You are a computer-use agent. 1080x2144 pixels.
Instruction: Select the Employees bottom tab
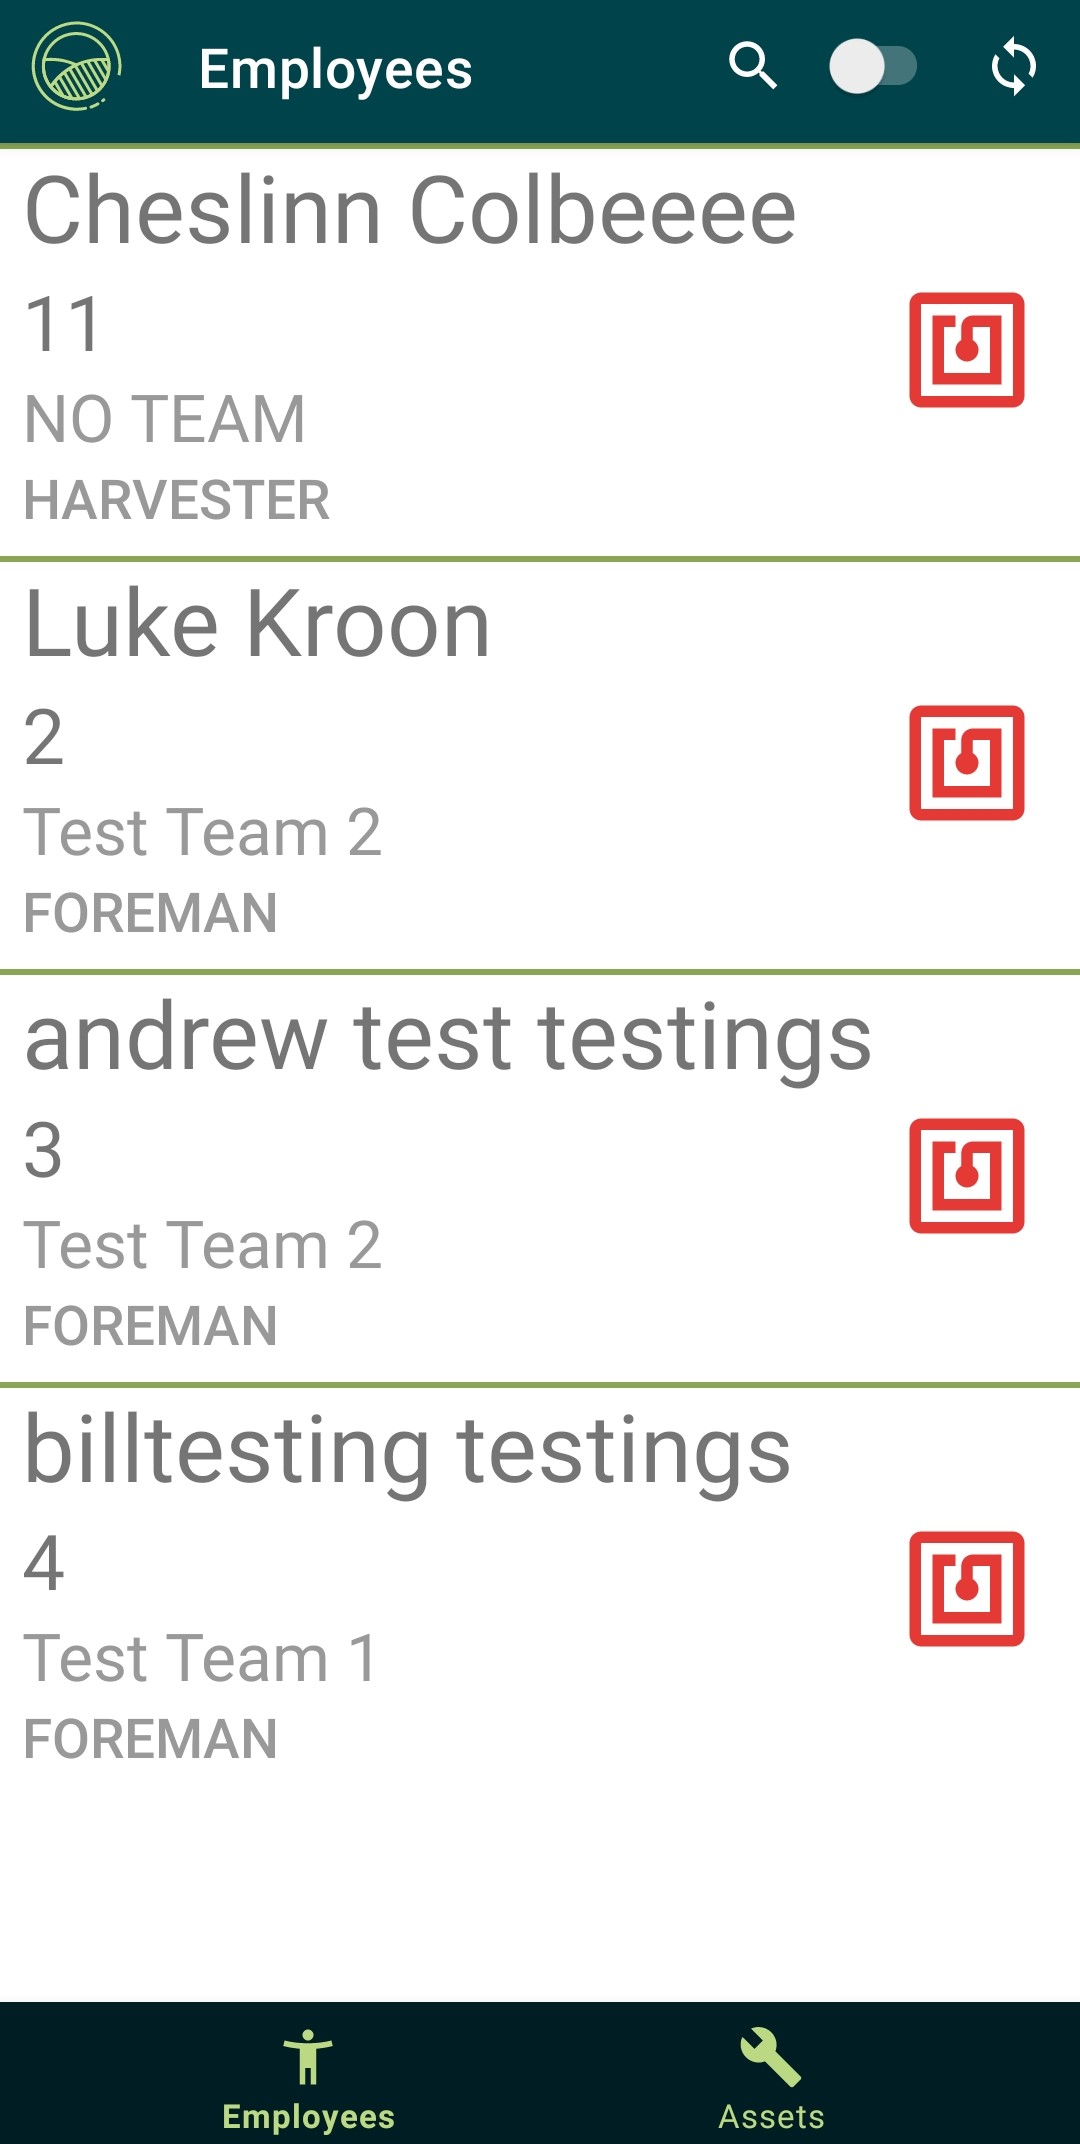[x=308, y=2076]
